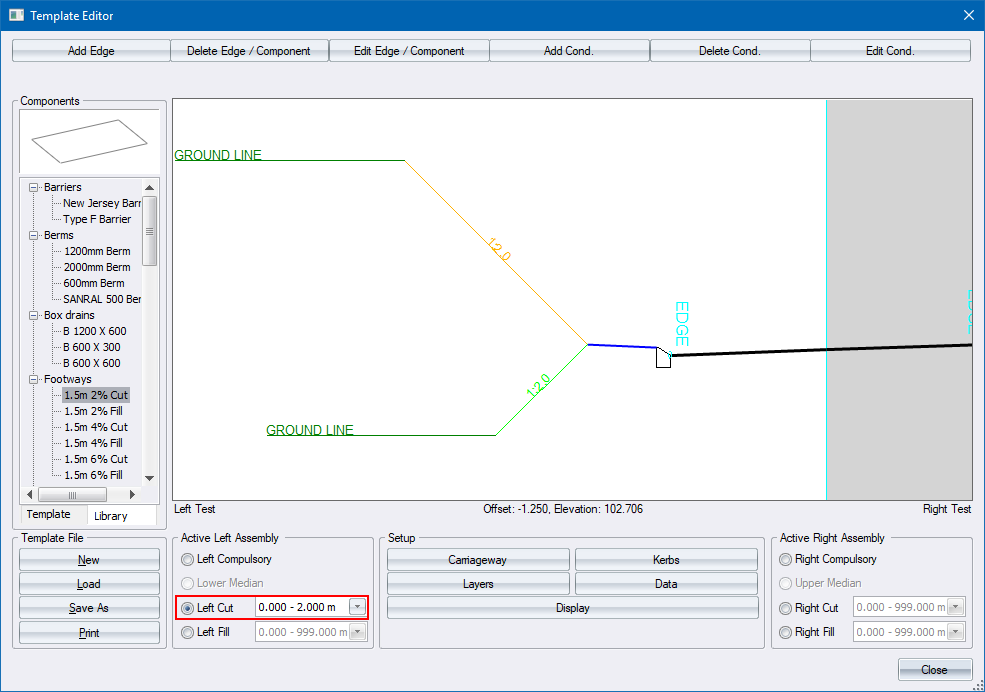Switch to the Template tab
The width and height of the screenshot is (985, 692).
click(x=48, y=514)
